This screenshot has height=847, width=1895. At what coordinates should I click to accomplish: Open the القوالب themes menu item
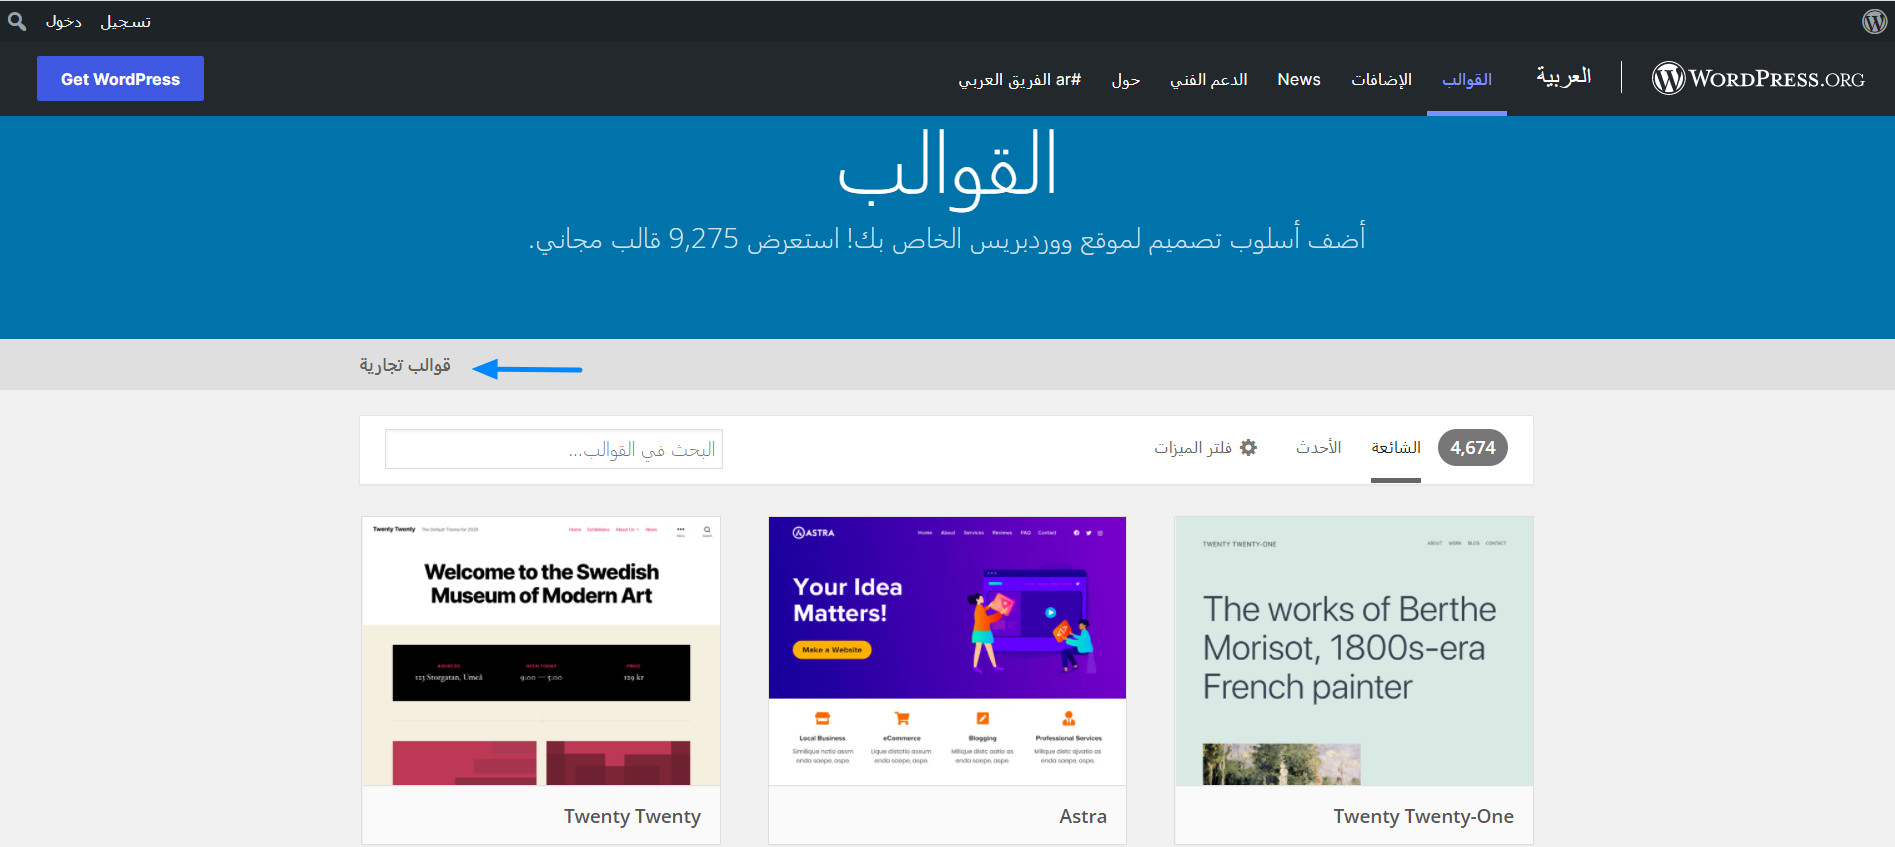(x=1467, y=79)
